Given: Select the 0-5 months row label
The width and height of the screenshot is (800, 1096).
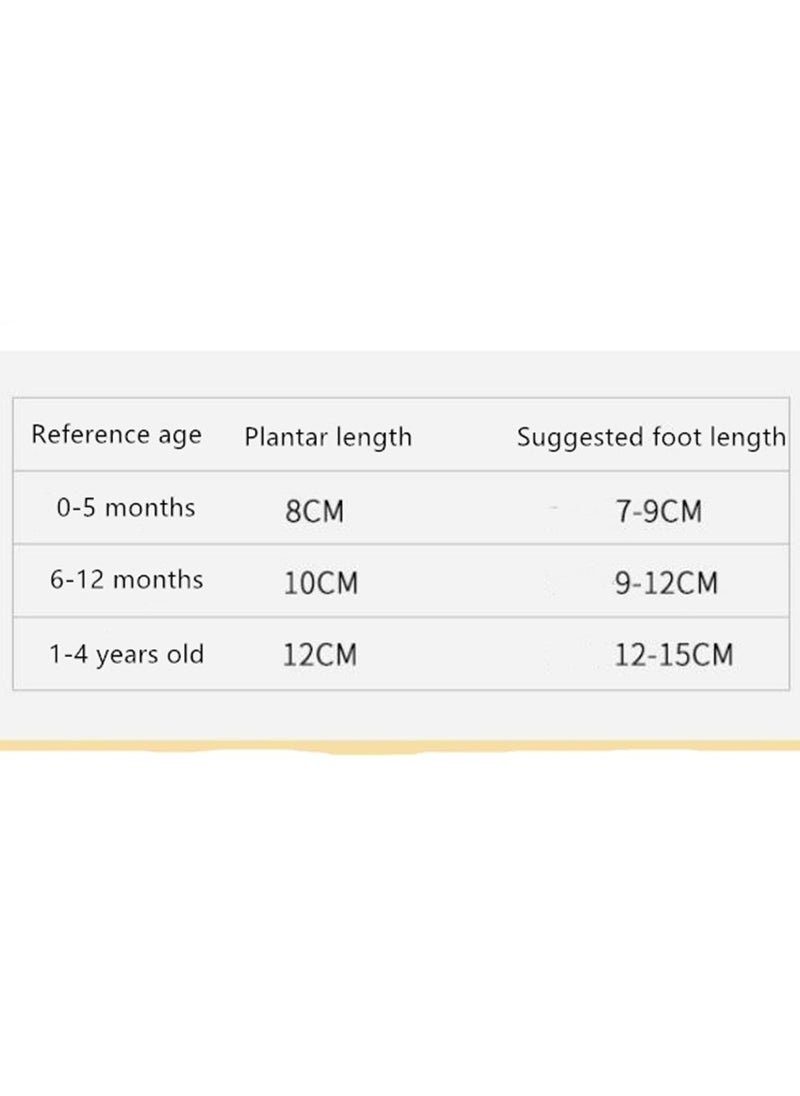Looking at the screenshot, I should [126, 507].
